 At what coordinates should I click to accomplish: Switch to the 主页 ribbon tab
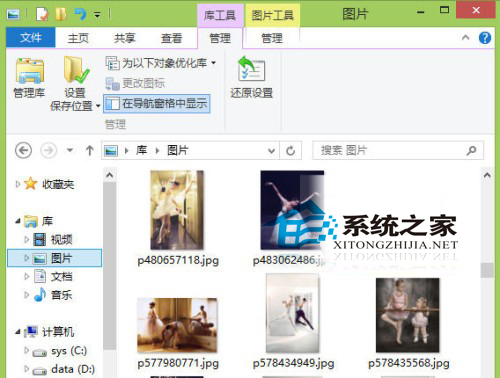tap(78, 38)
